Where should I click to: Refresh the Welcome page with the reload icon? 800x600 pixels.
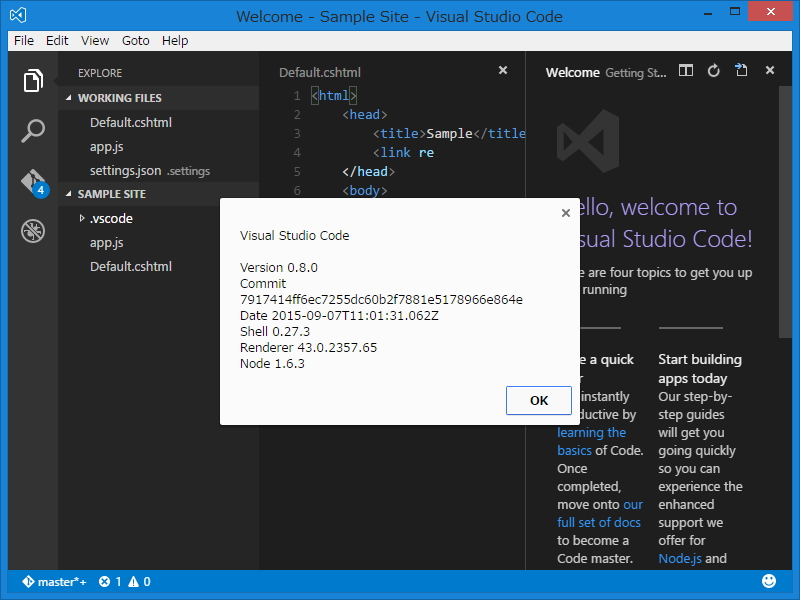tap(713, 71)
